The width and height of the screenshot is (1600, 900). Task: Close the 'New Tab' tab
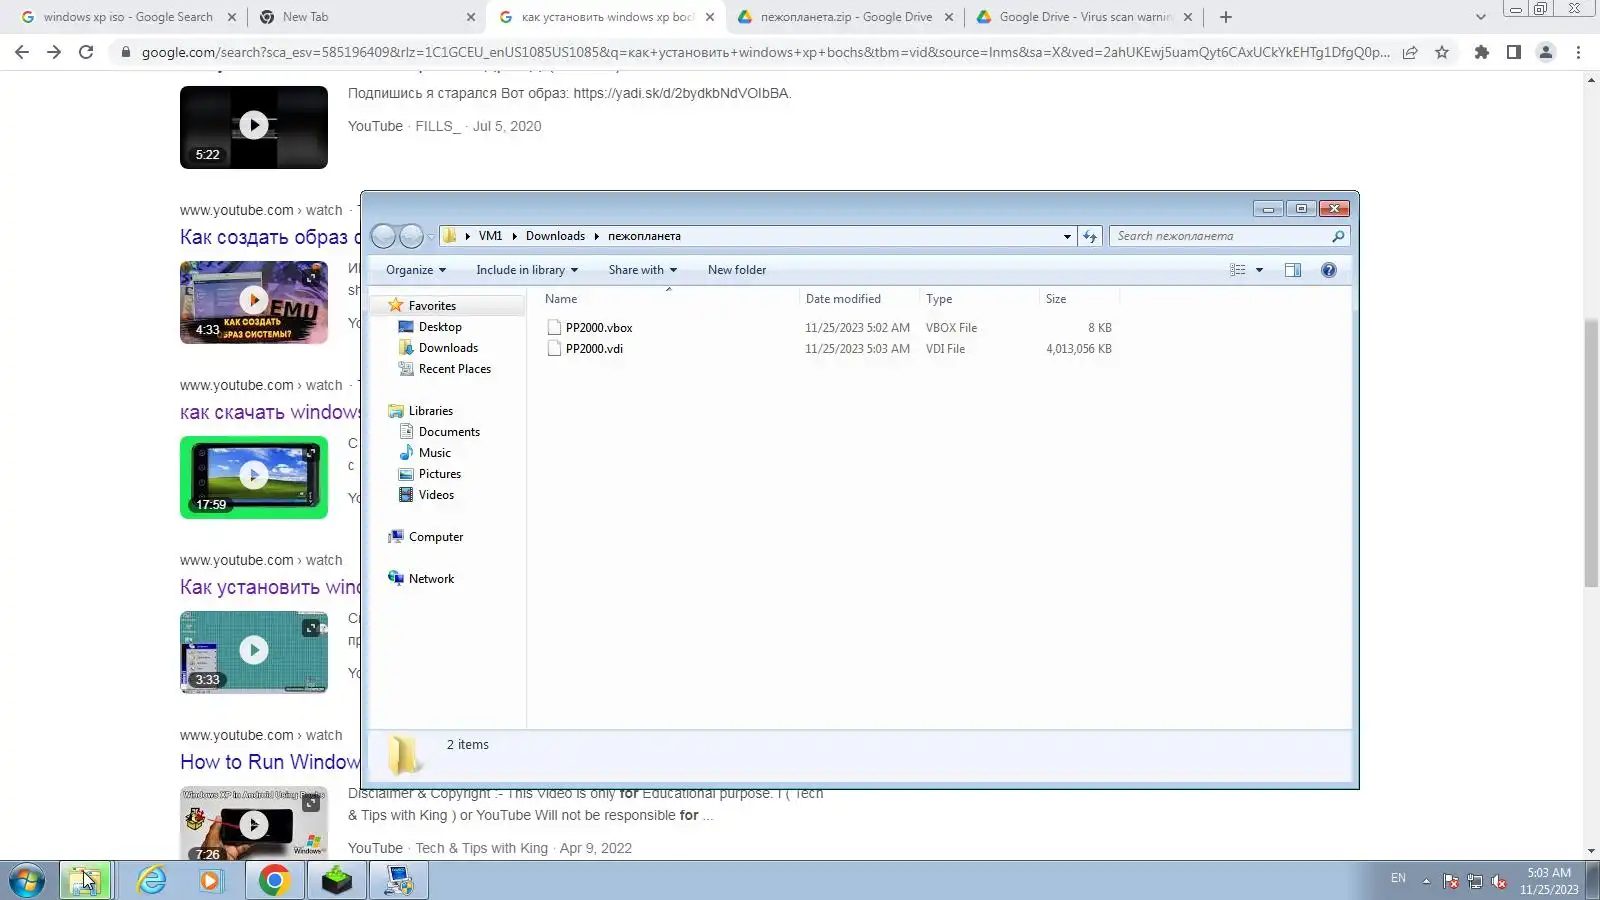point(471,17)
